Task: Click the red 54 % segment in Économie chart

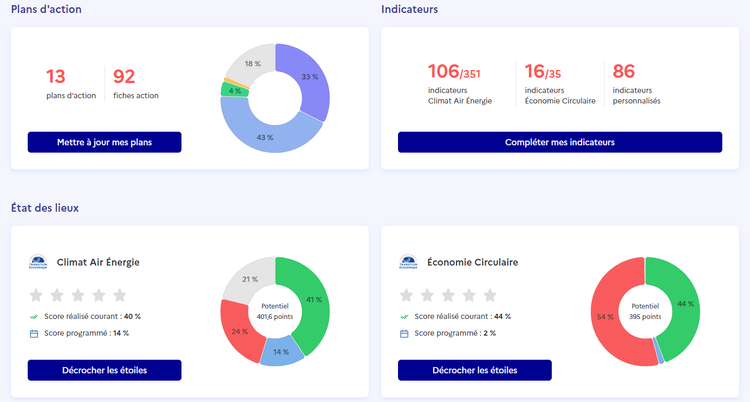Action: (605, 316)
